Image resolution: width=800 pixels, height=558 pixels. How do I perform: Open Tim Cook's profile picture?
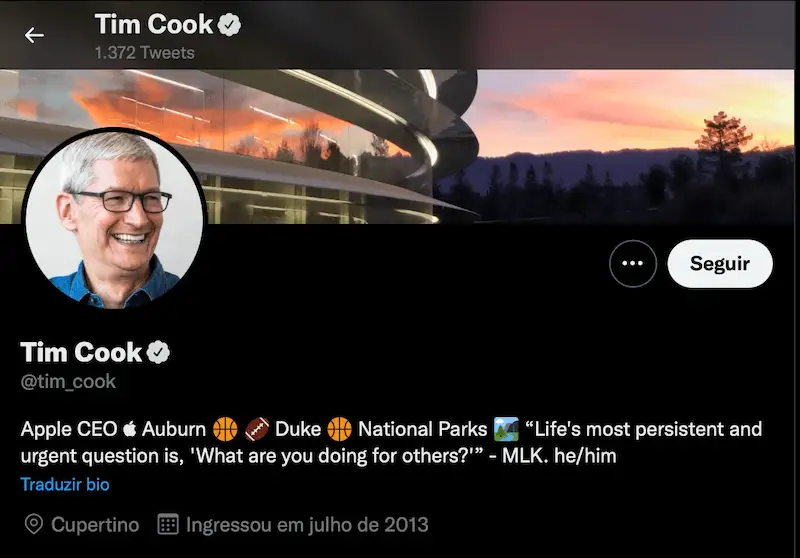(114, 218)
